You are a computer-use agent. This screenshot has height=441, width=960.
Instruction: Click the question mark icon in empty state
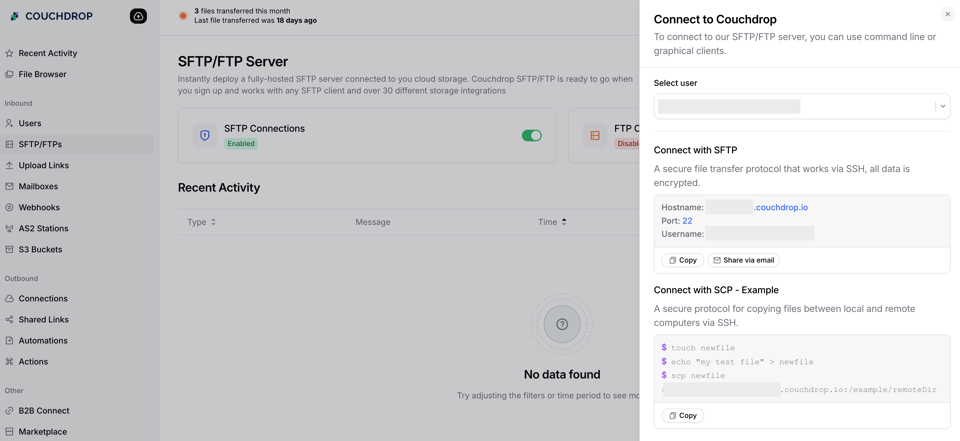[x=562, y=325]
